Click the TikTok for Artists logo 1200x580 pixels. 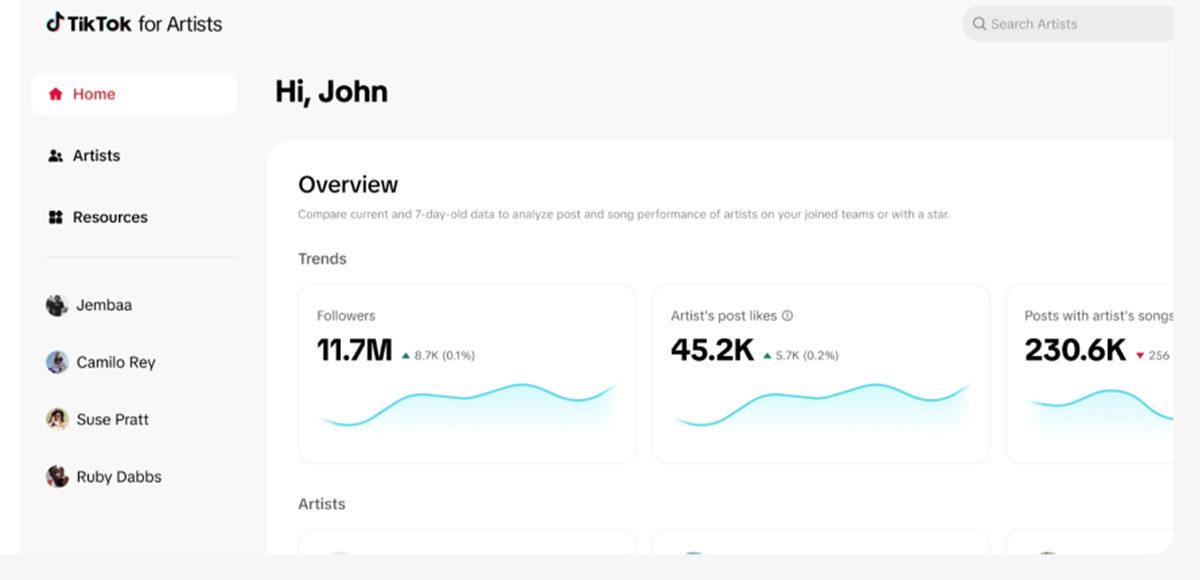point(135,24)
